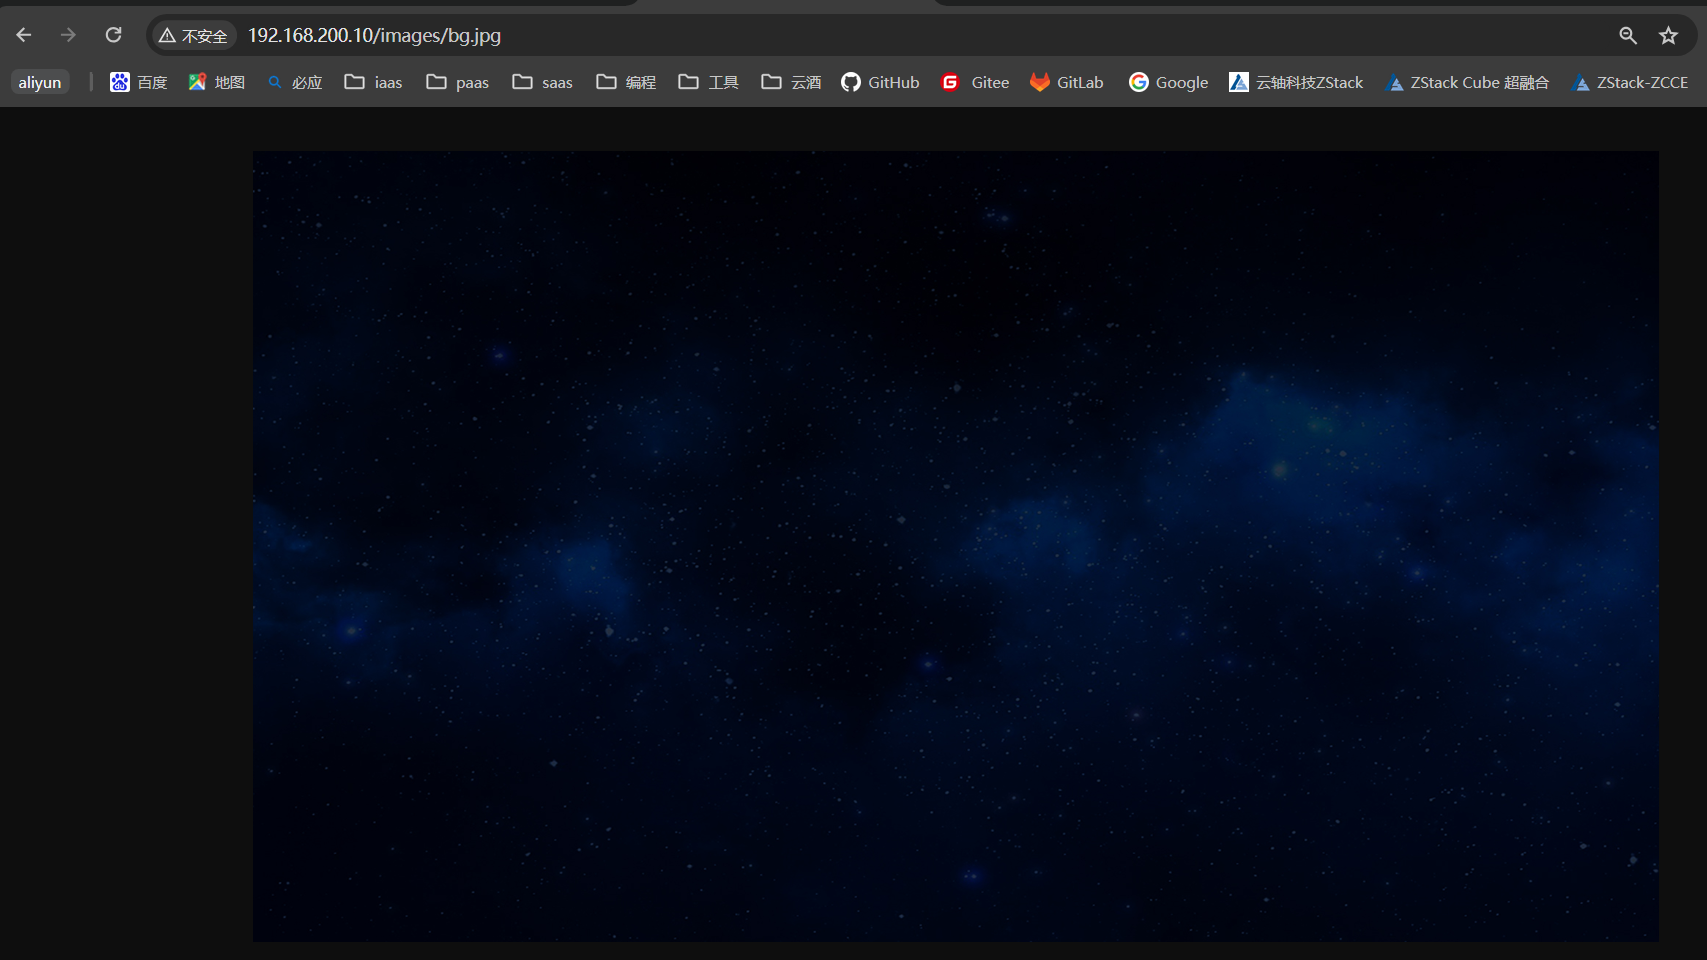The image size is (1707, 960).
Task: Open the 百度 bookmark
Action: click(x=139, y=82)
